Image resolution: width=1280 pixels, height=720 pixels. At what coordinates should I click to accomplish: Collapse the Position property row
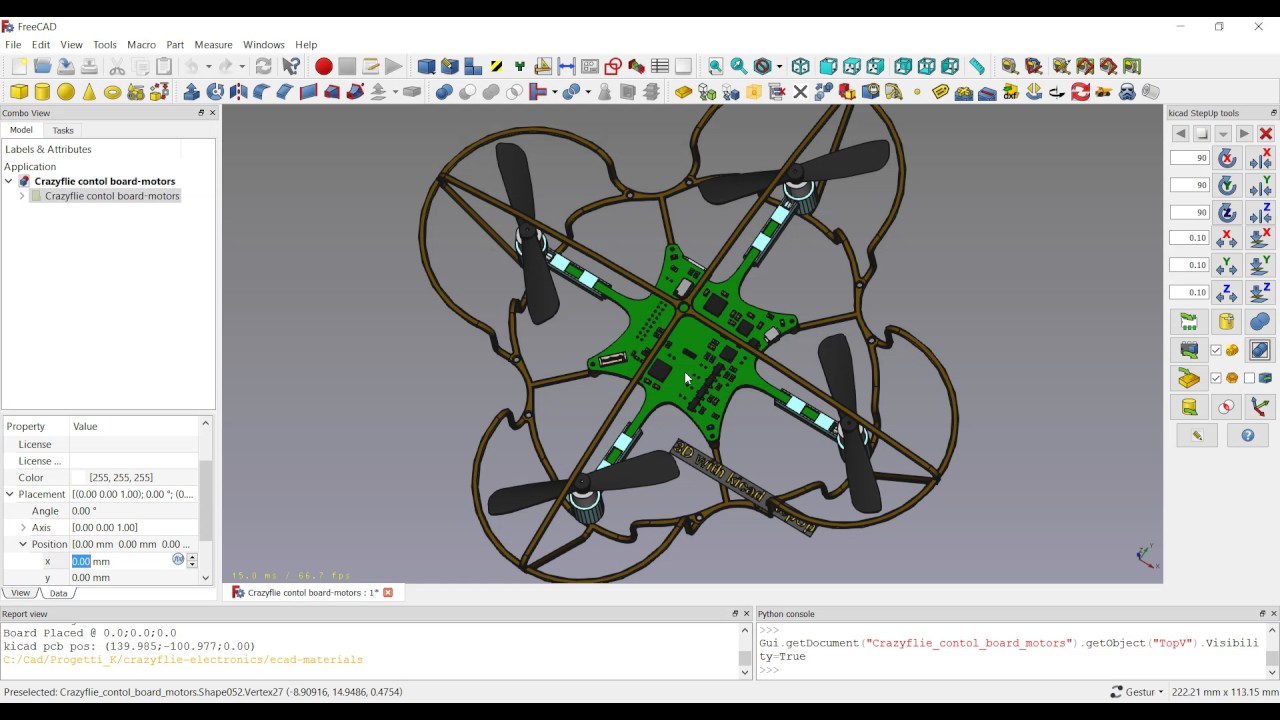23,545
